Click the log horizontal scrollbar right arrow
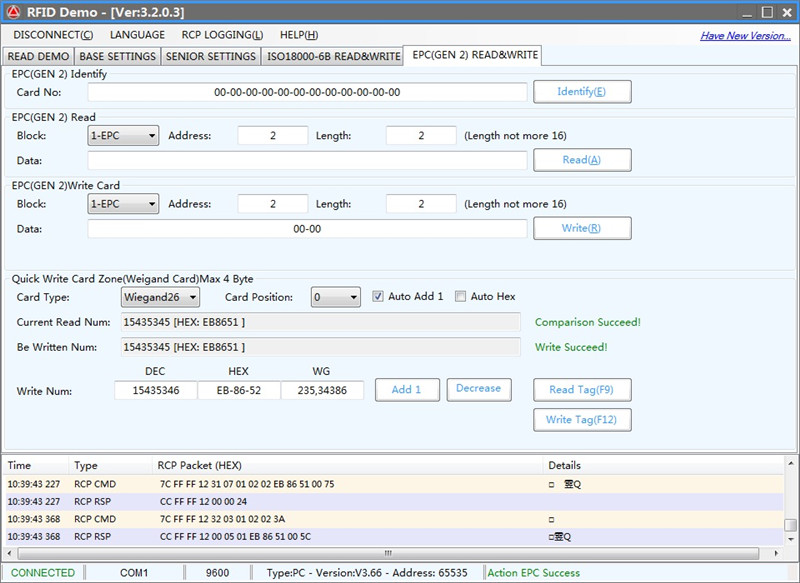Viewport: 800px width, 583px height. coord(777,553)
